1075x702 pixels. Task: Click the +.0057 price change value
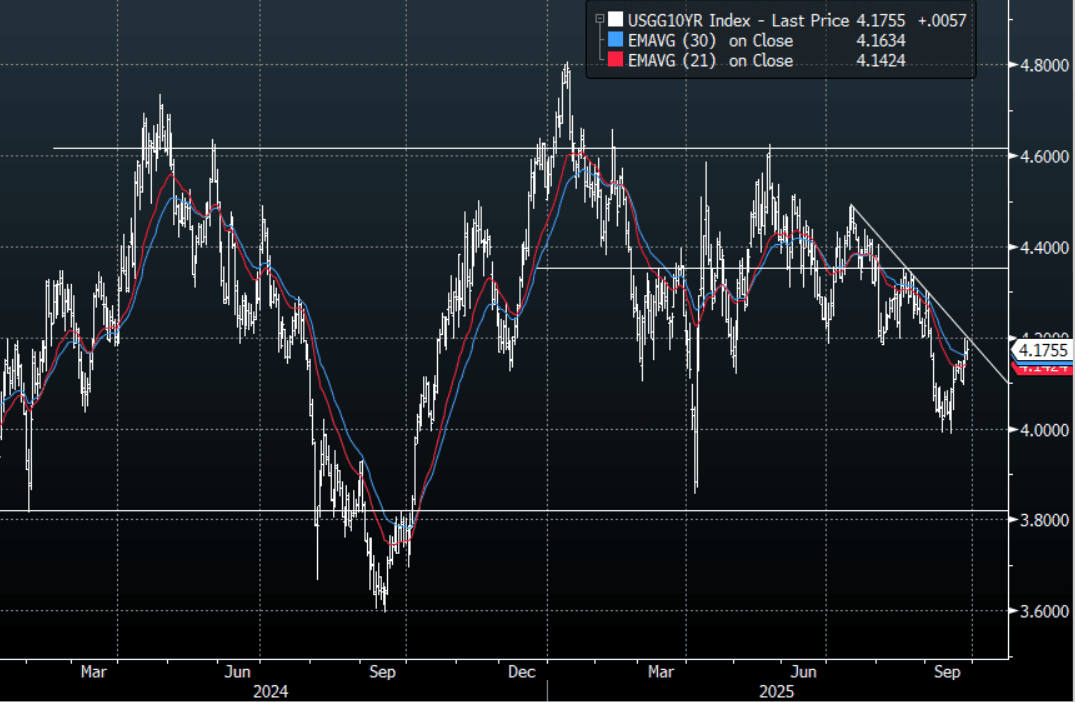pos(942,20)
